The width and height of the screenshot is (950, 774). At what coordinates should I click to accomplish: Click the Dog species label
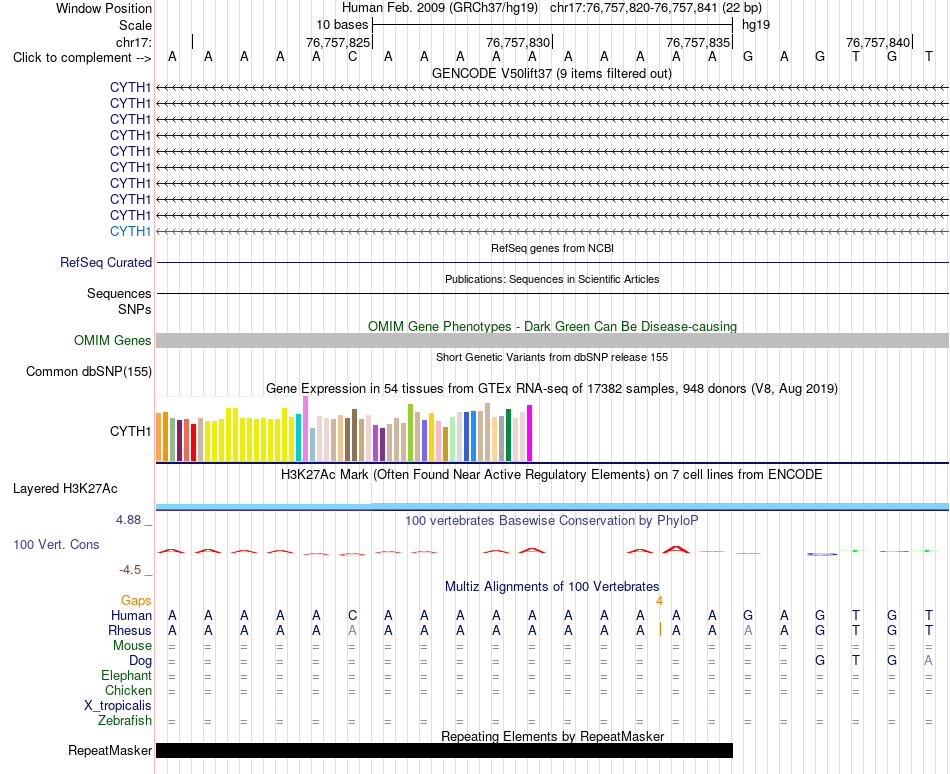(141, 661)
